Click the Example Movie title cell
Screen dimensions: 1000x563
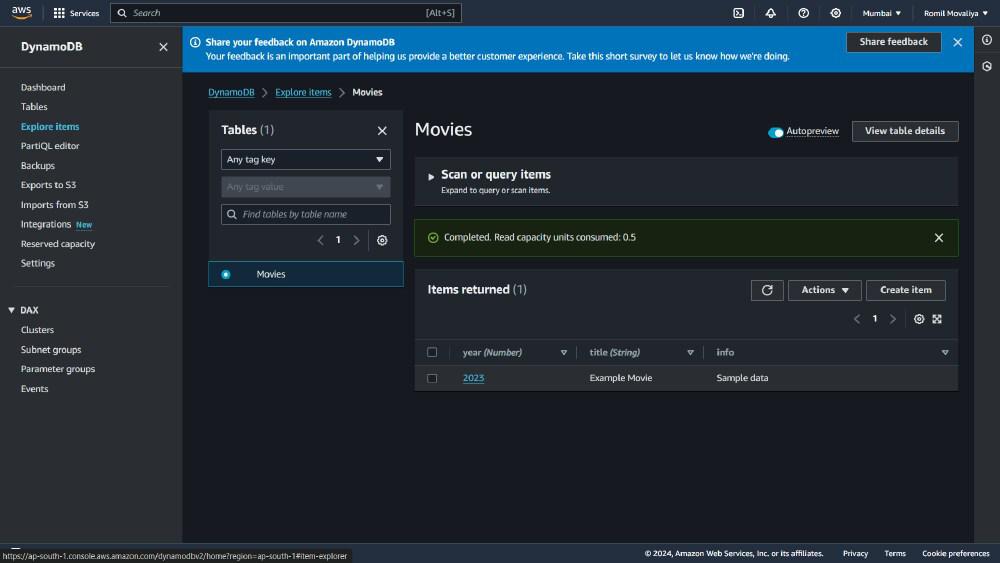pos(621,378)
